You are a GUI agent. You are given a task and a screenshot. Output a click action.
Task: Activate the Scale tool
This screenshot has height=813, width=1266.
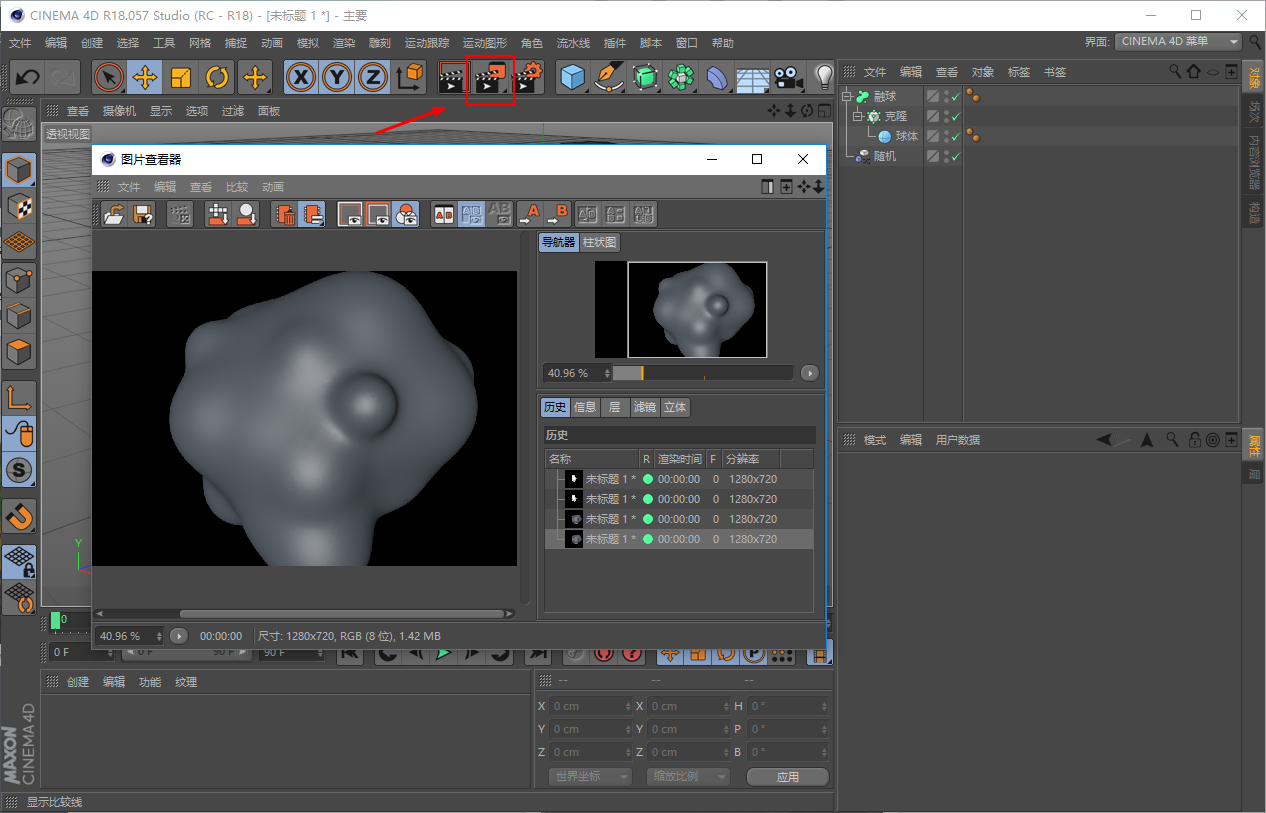pyautogui.click(x=181, y=77)
